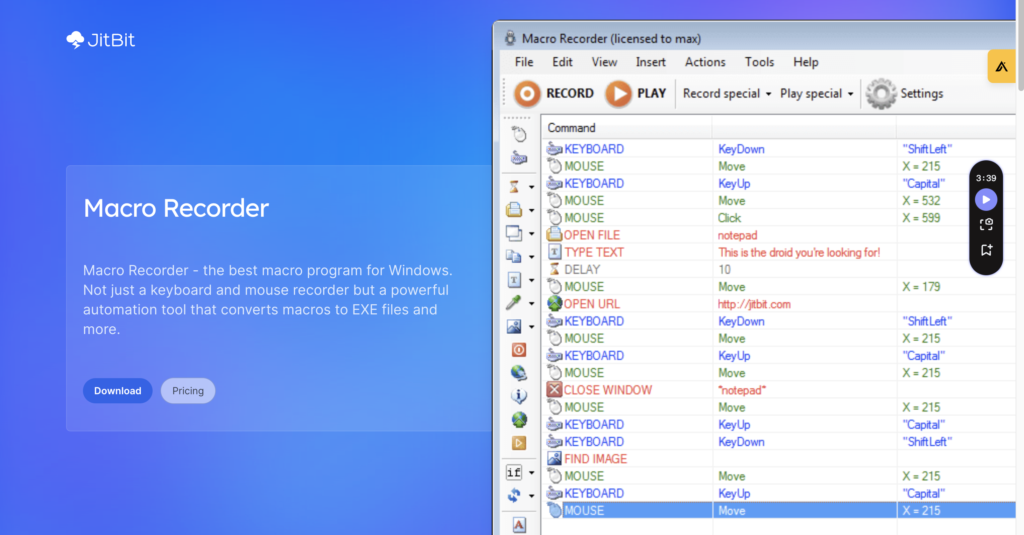Viewport: 1024px width, 535px height.
Task: Open dropdown arrow beside window command icon
Action: (532, 234)
